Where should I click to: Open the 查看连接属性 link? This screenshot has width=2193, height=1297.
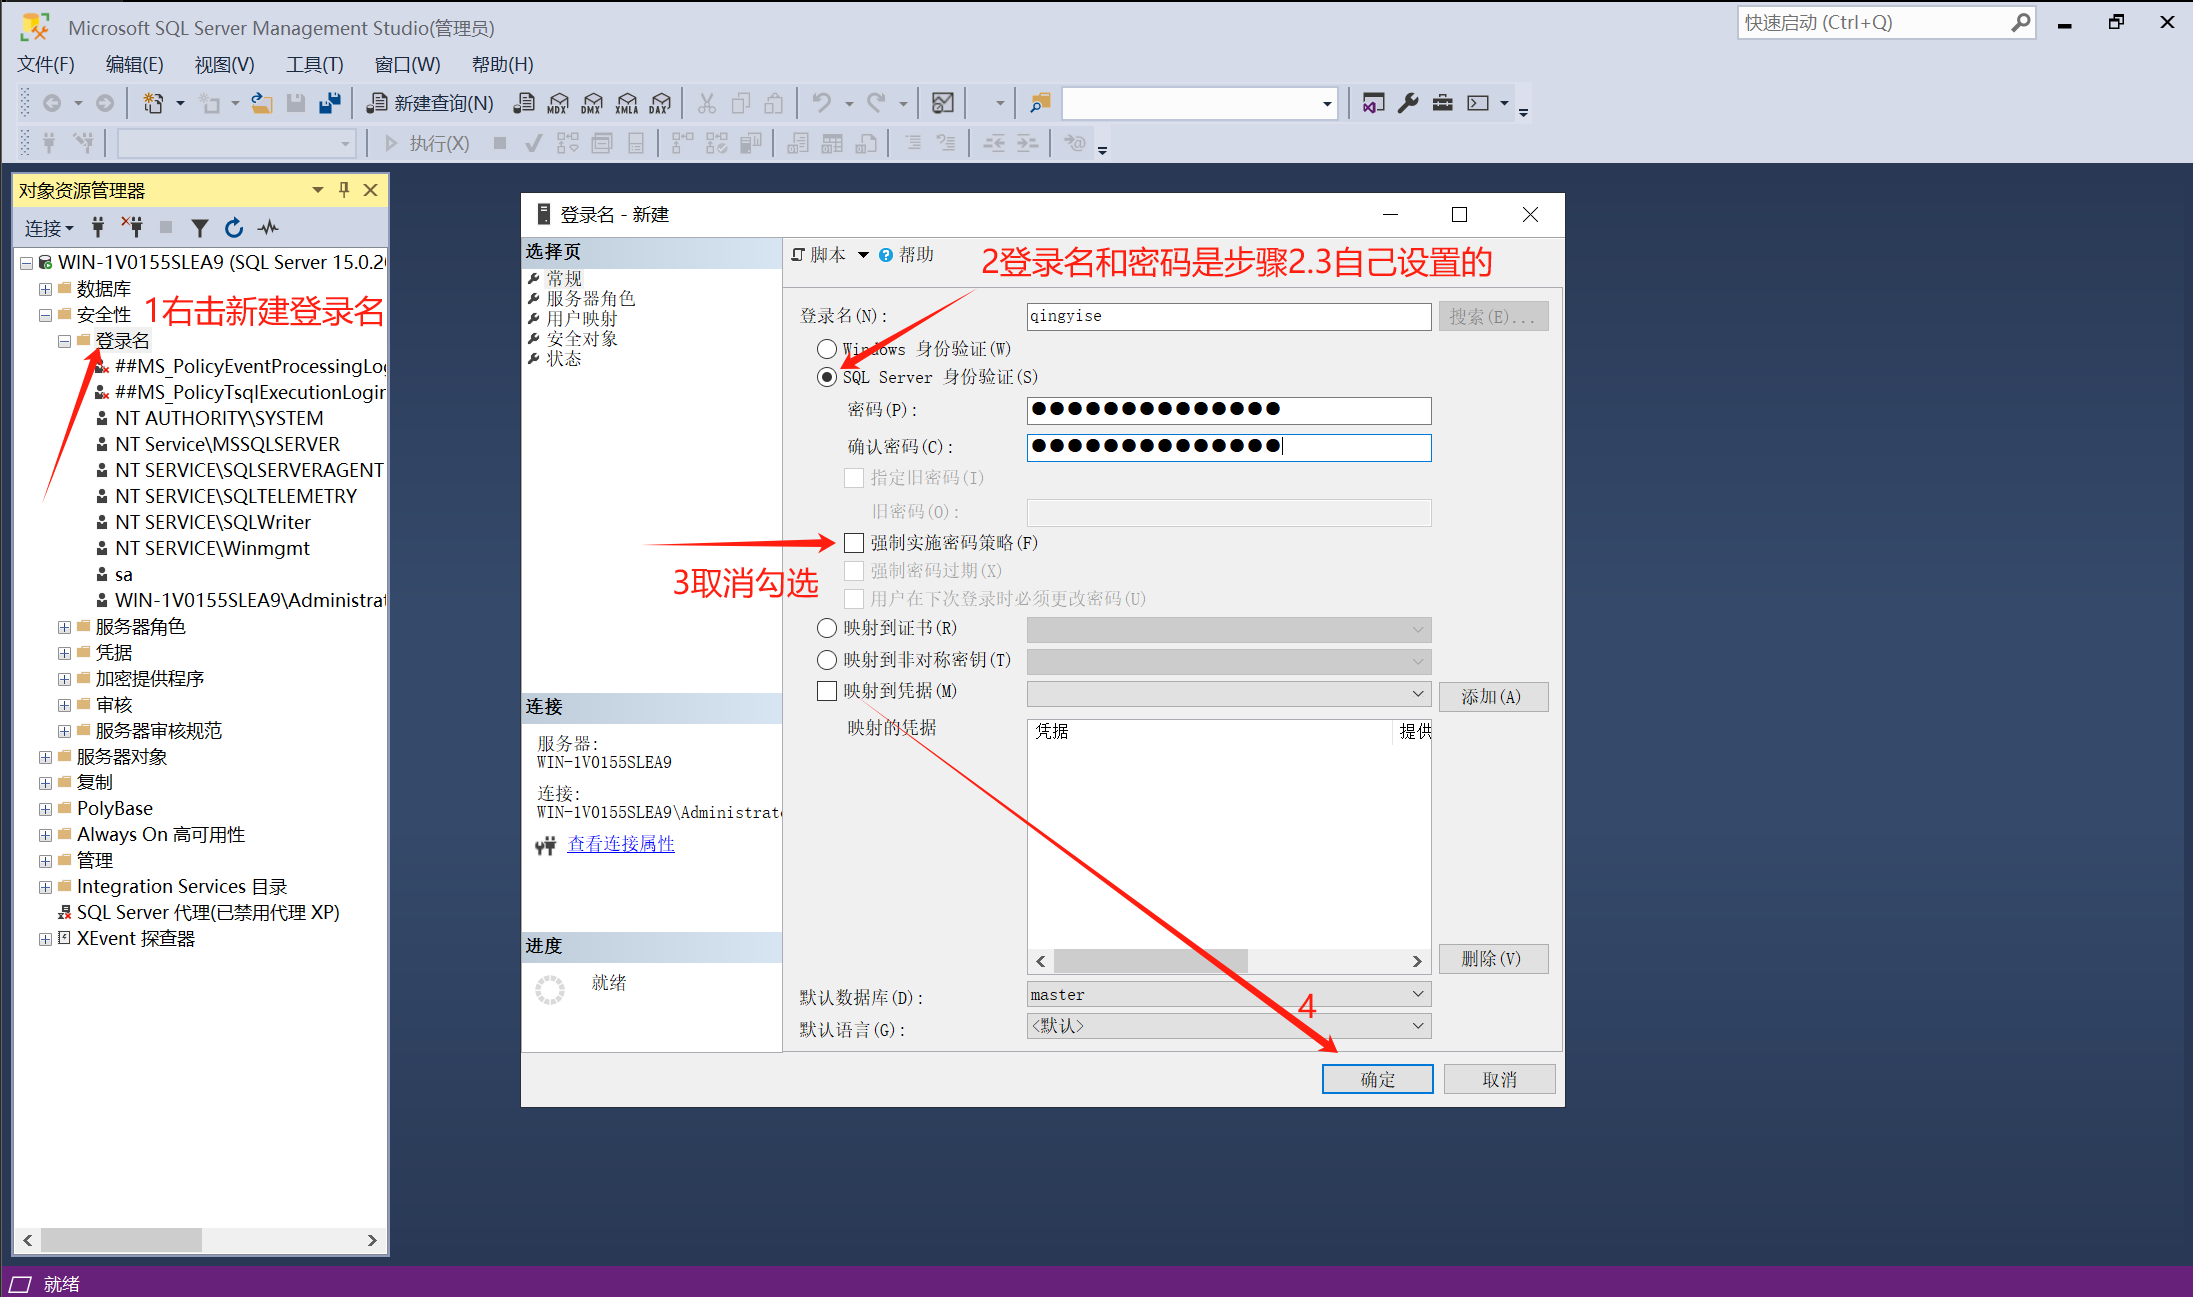click(621, 844)
